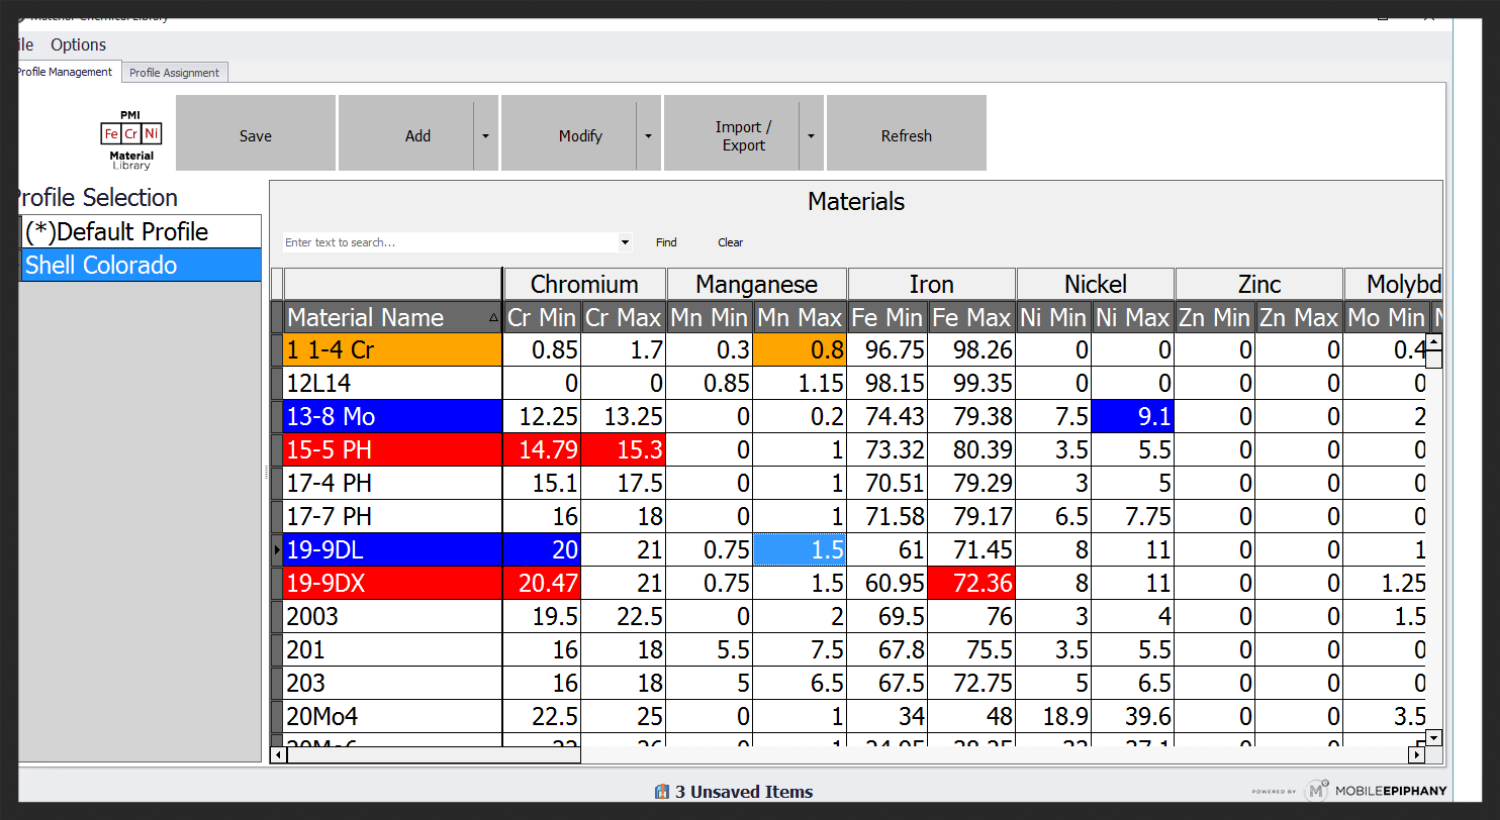This screenshot has width=1500, height=820.
Task: Click the unsaved items status icon
Action: [x=661, y=792]
